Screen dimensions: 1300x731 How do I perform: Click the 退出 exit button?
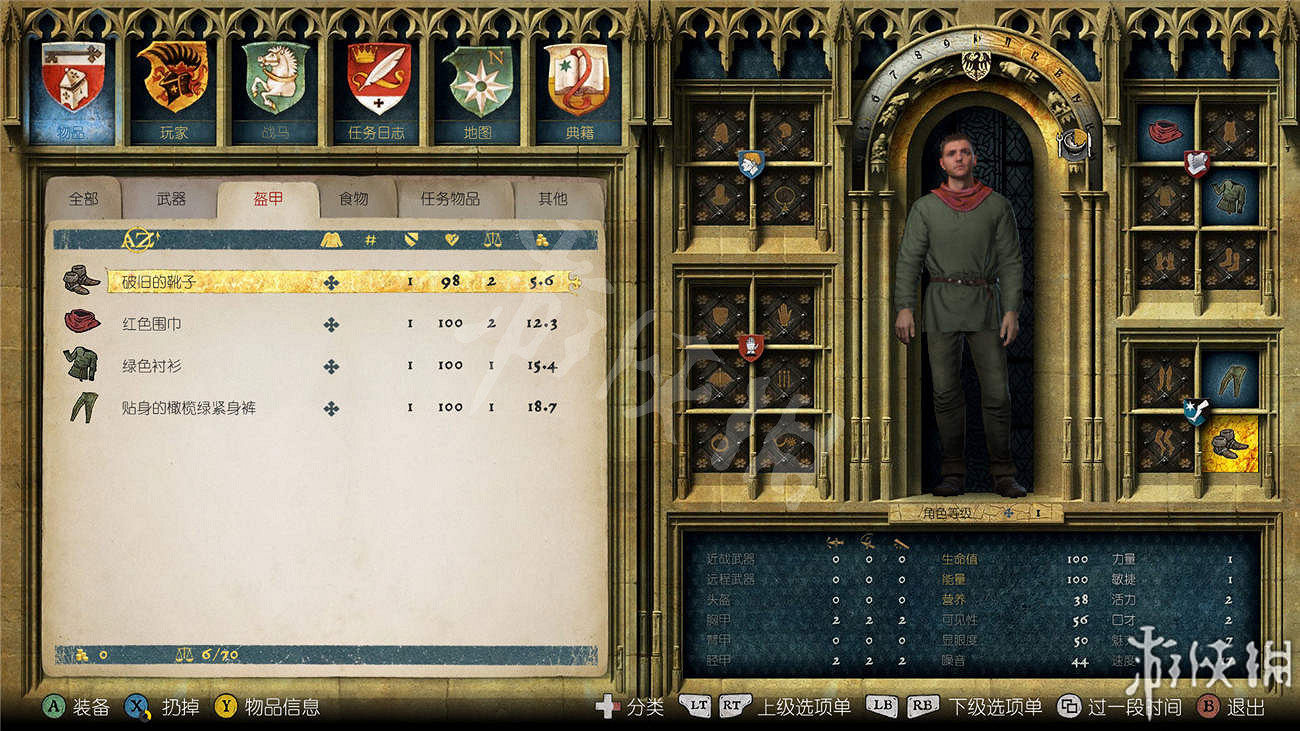[x=1232, y=707]
